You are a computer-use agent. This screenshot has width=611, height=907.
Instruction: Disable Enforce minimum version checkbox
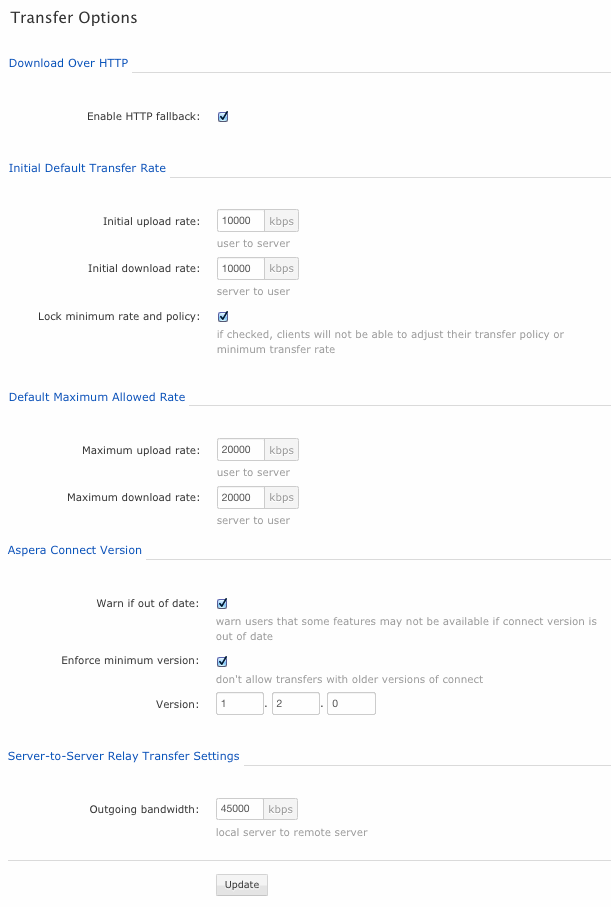coord(222,661)
